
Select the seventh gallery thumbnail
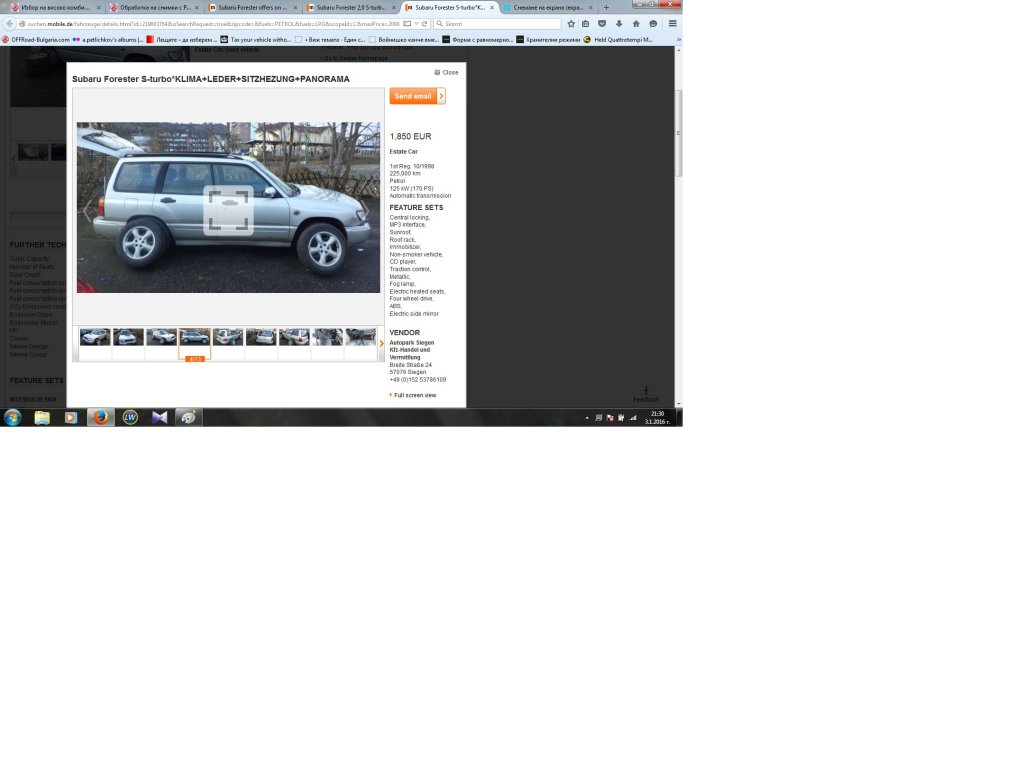pos(294,337)
